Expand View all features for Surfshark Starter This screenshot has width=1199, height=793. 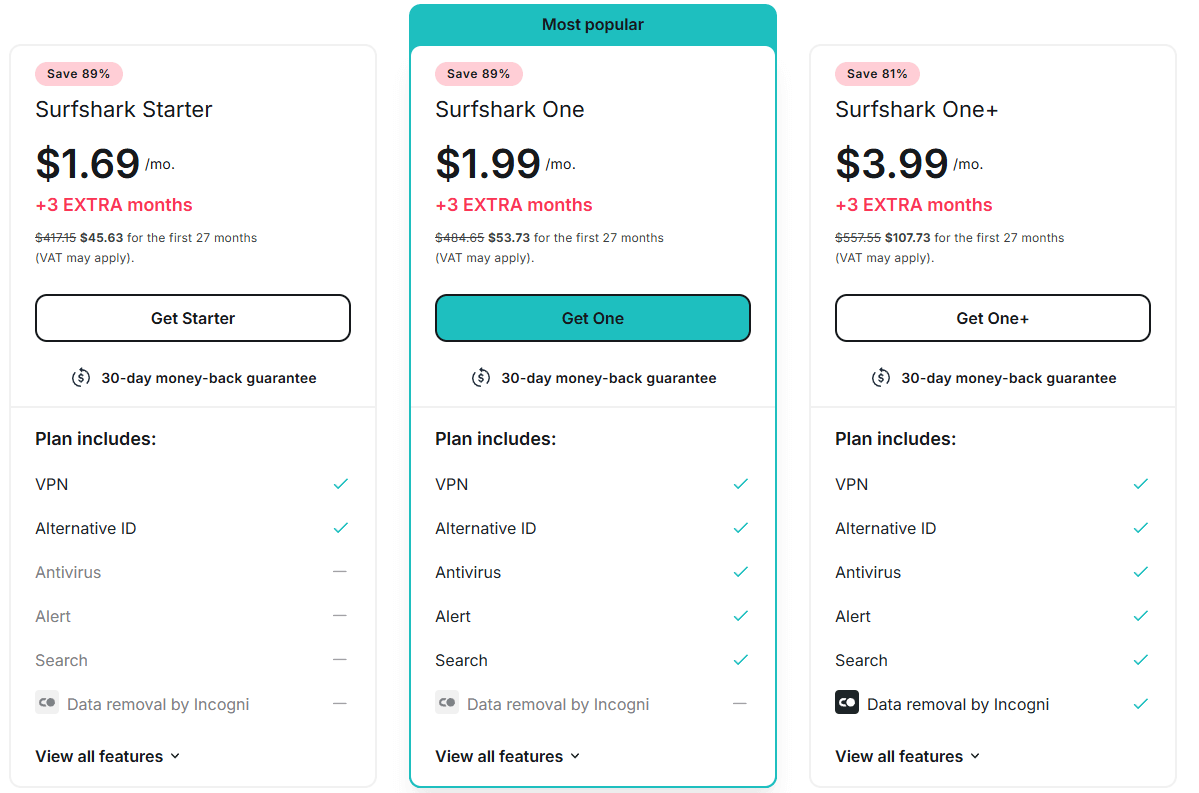click(x=108, y=756)
